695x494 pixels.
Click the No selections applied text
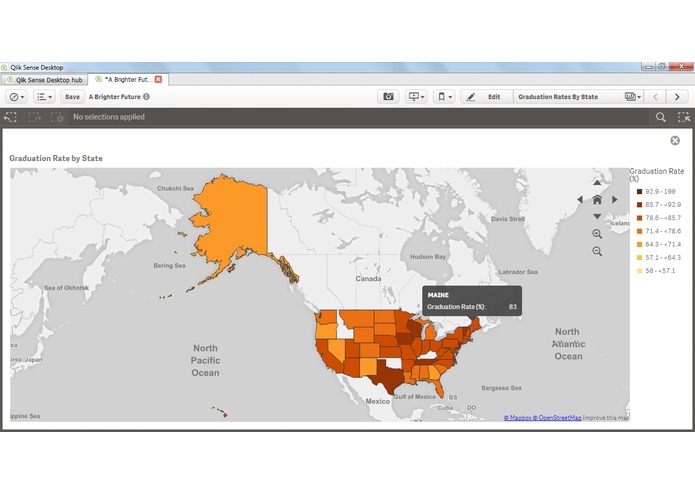pyautogui.click(x=109, y=117)
